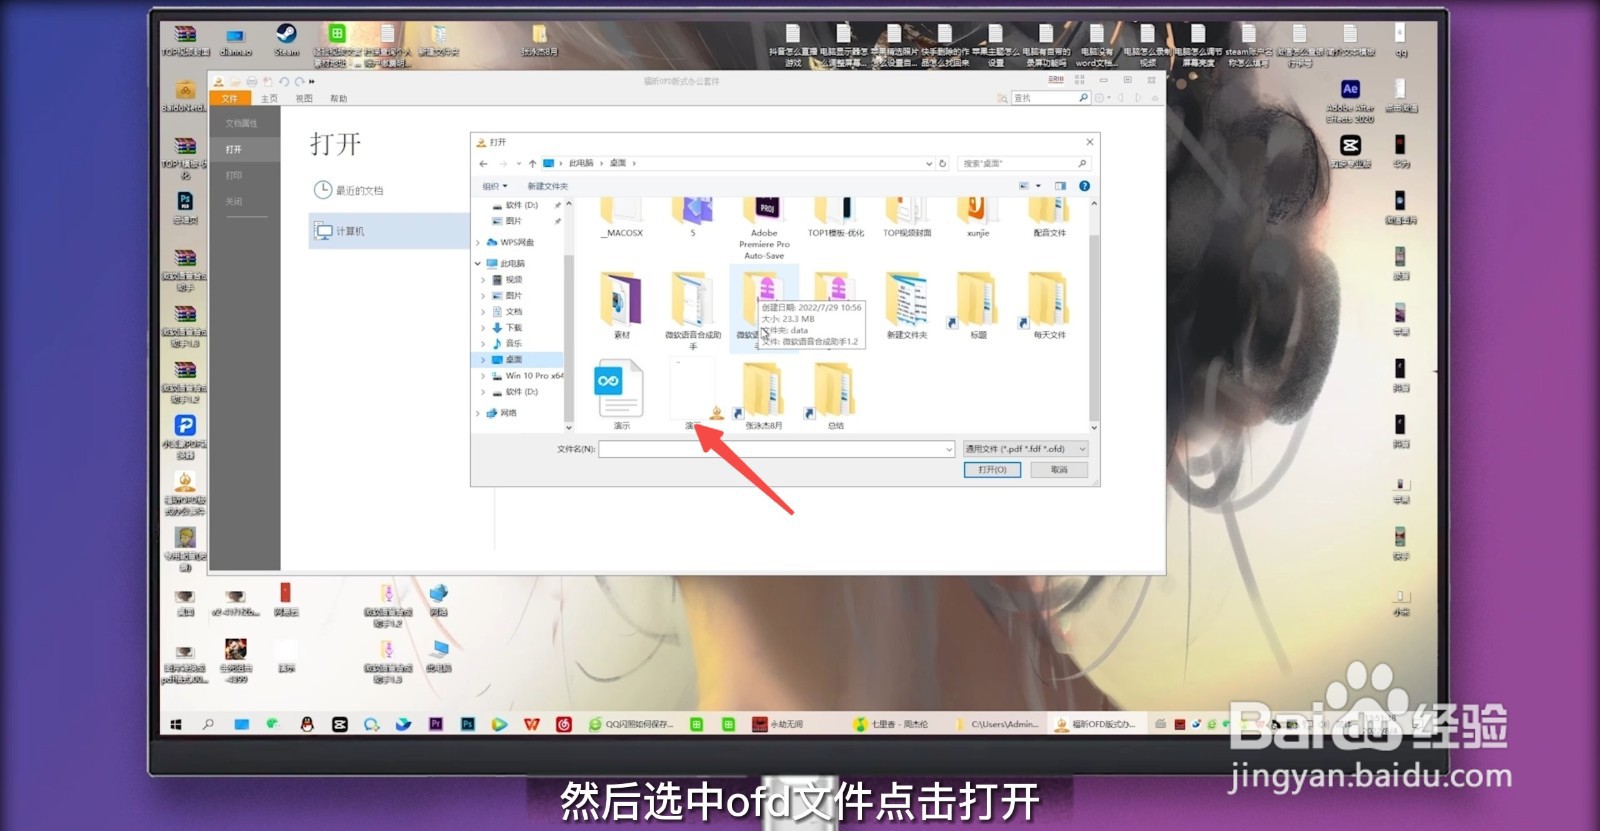This screenshot has width=1600, height=831.
Task: Click the undo icon in quick access toolbar
Action: pos(284,82)
